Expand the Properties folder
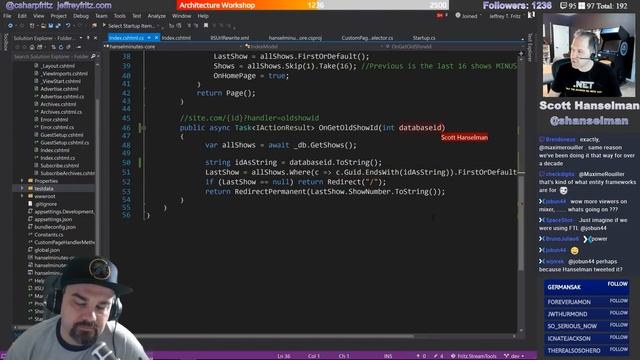This screenshot has height=360, width=640. (22, 181)
